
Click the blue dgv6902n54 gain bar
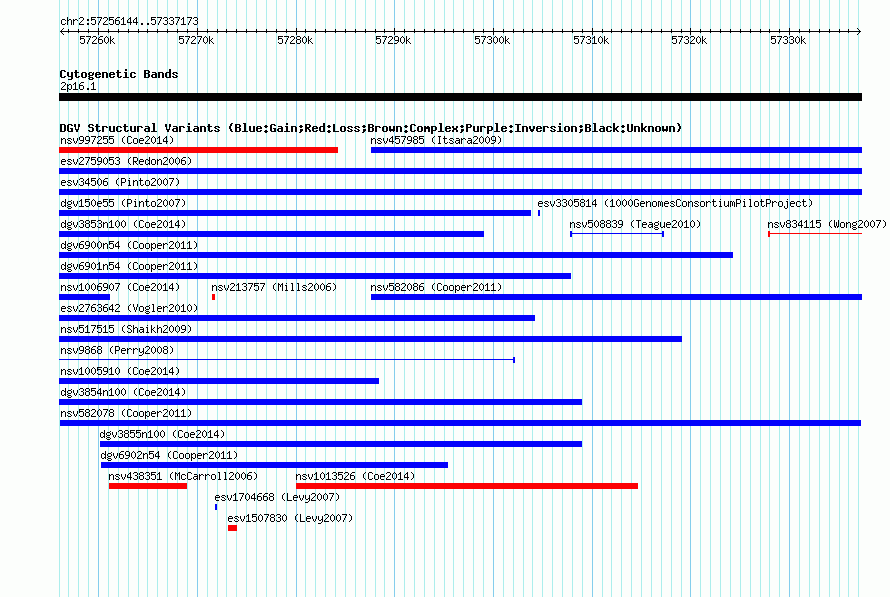click(274, 465)
